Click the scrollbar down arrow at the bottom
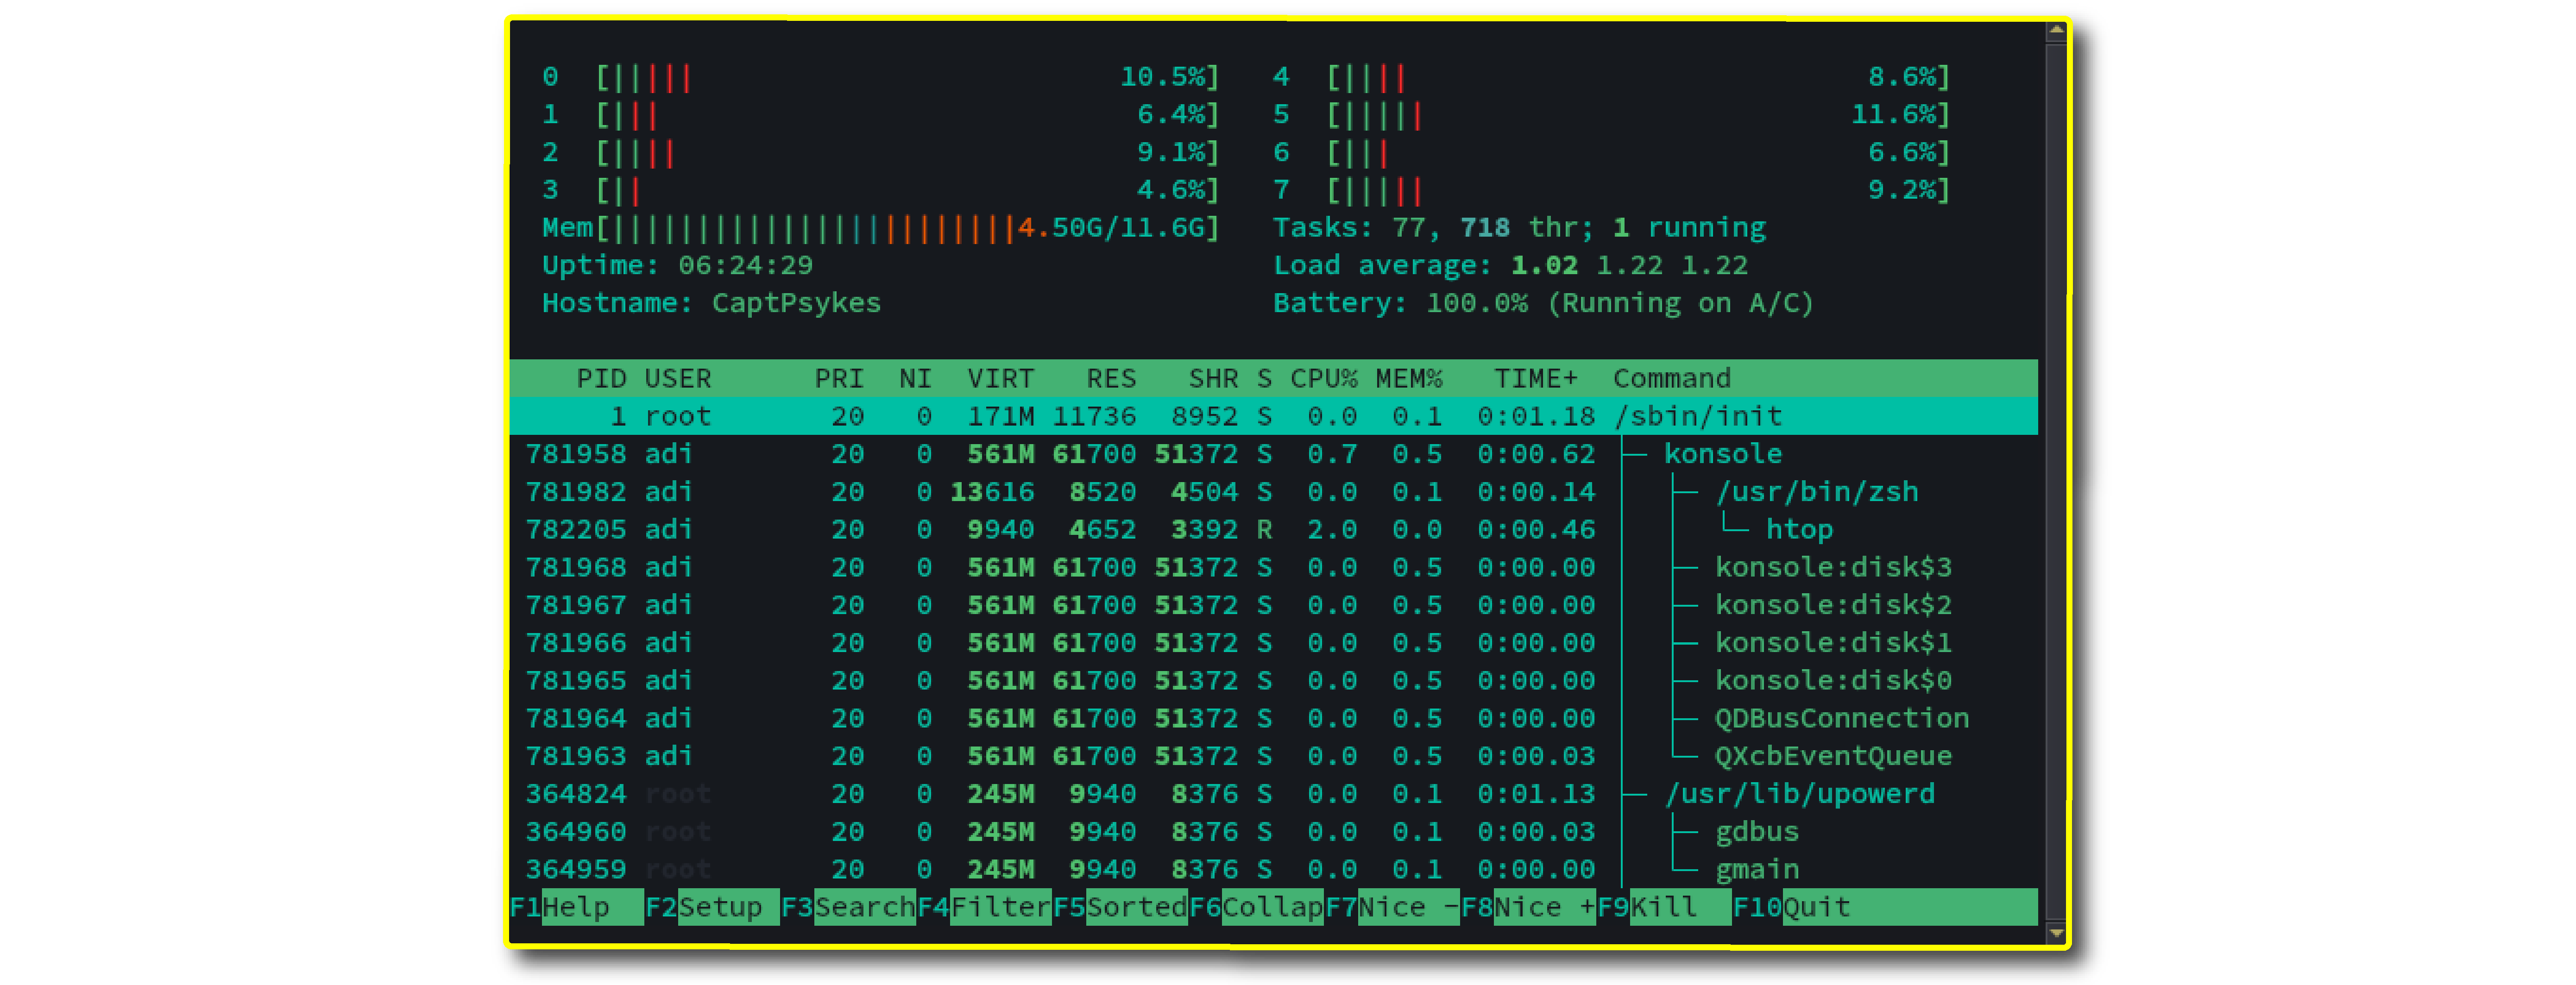Screen dimensions: 2576x985 (x=2056, y=933)
